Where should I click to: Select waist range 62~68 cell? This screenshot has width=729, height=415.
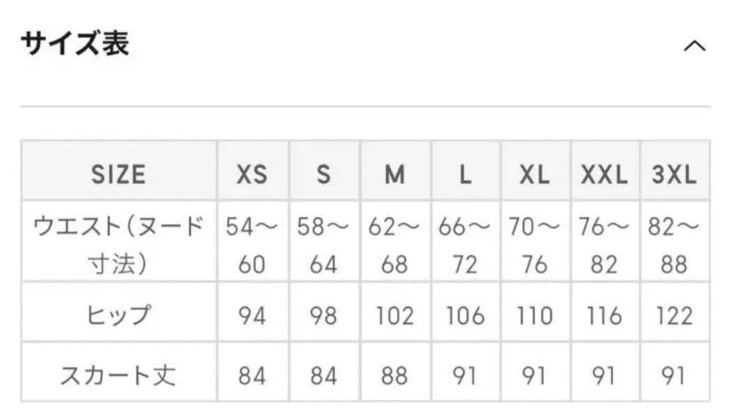(x=395, y=243)
